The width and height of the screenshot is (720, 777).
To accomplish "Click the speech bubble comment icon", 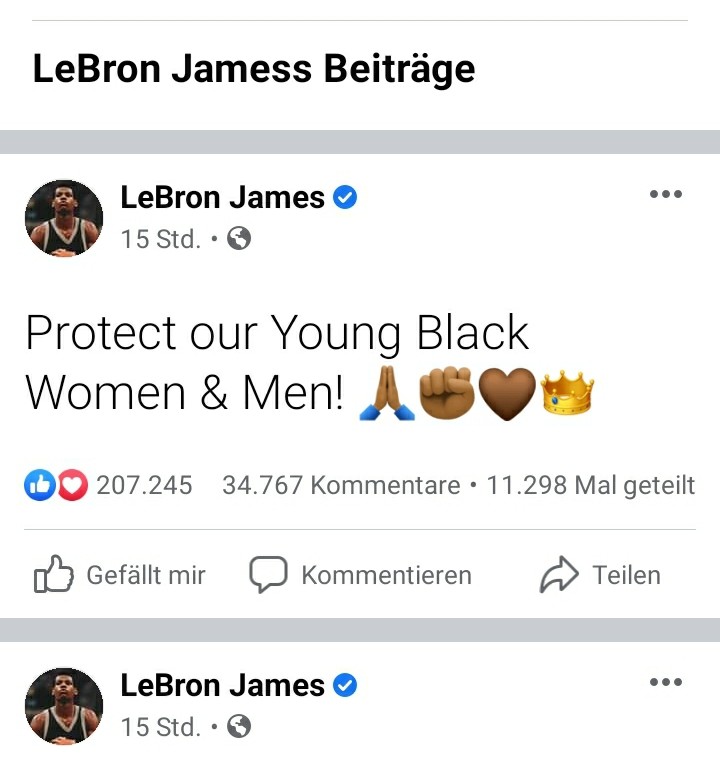I will point(268,574).
